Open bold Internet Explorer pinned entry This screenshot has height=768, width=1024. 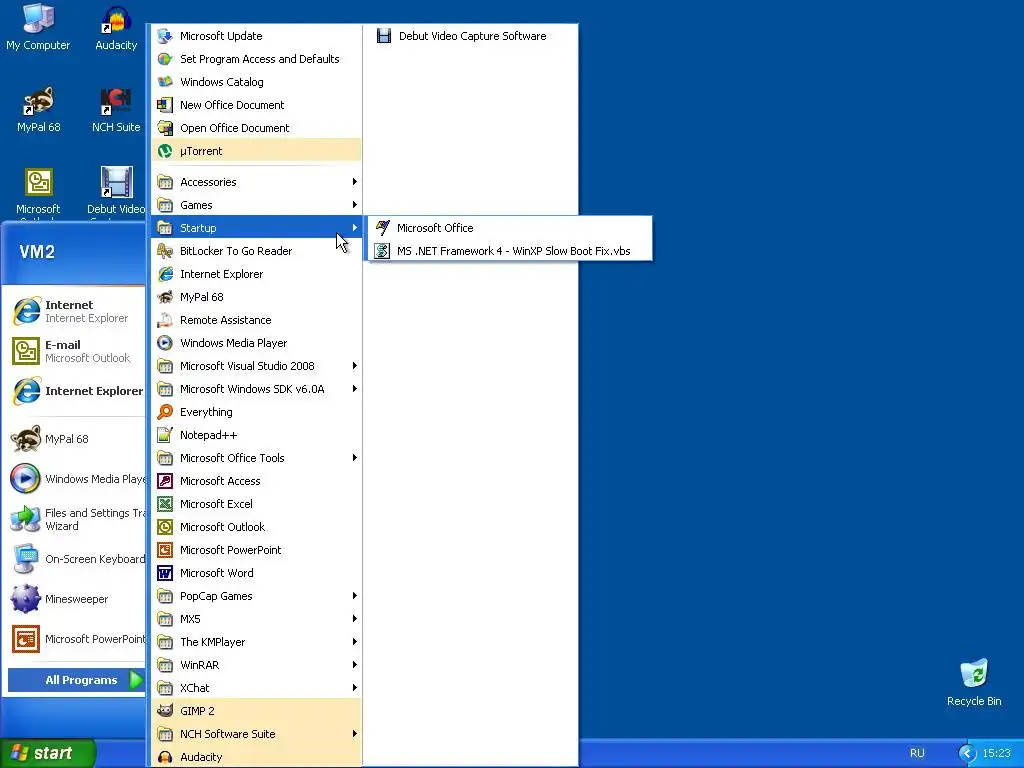pyautogui.click(x=76, y=391)
